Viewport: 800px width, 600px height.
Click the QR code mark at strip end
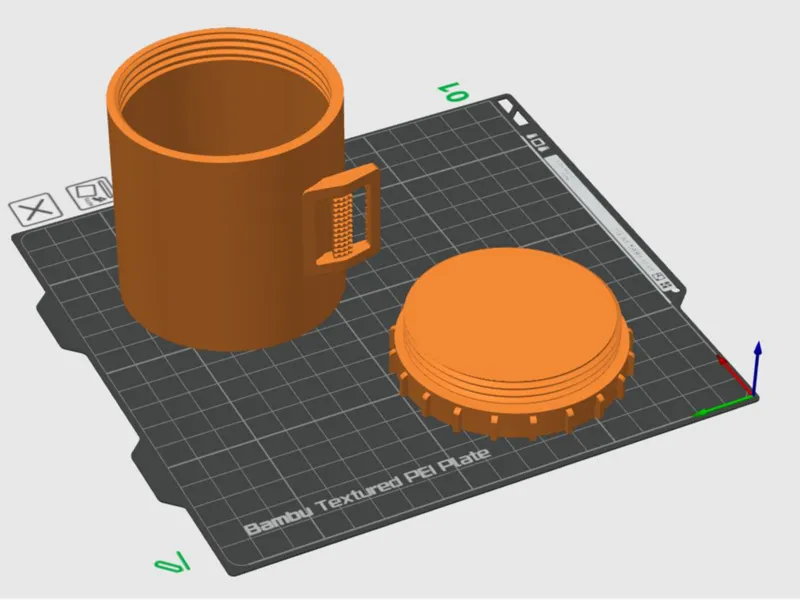(663, 280)
